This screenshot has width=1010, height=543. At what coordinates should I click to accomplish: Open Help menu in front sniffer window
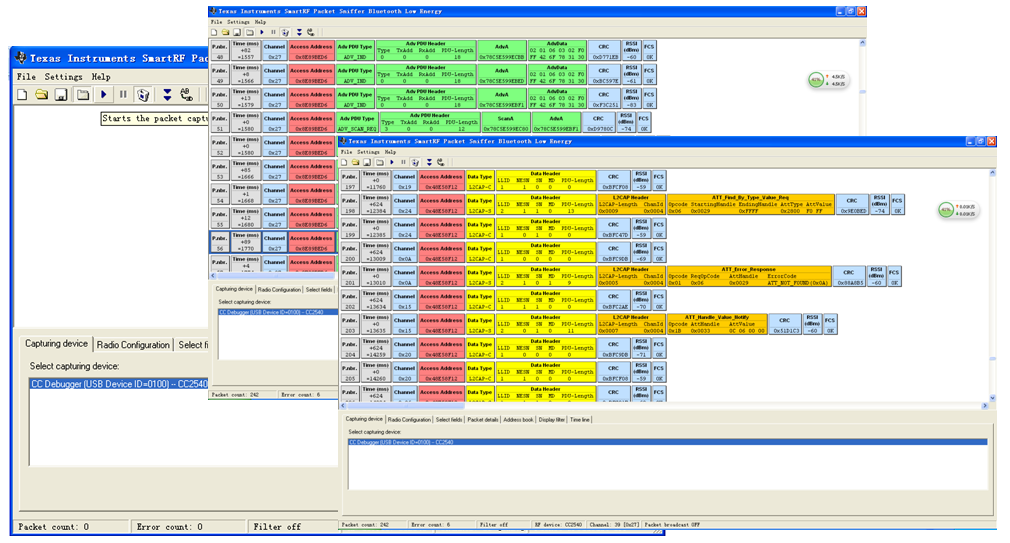point(390,152)
